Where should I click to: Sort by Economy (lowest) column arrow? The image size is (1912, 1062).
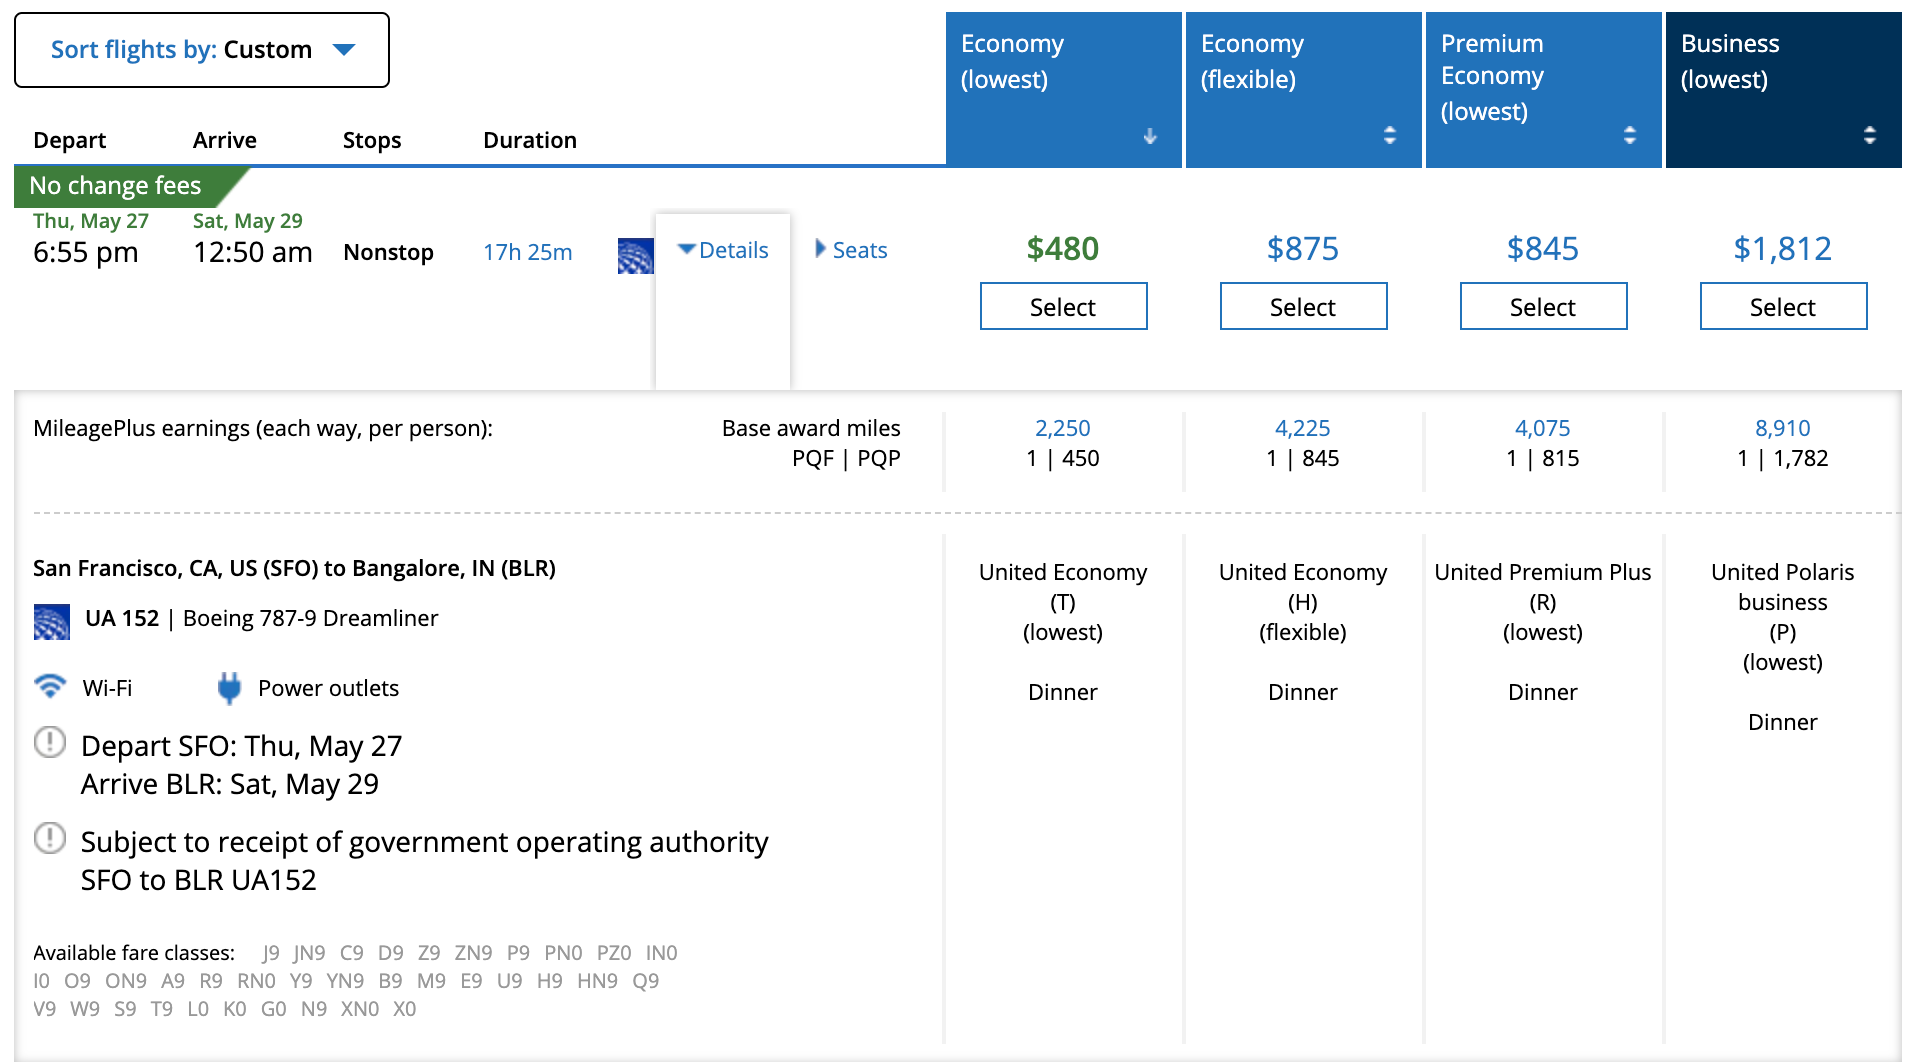pyautogui.click(x=1150, y=136)
